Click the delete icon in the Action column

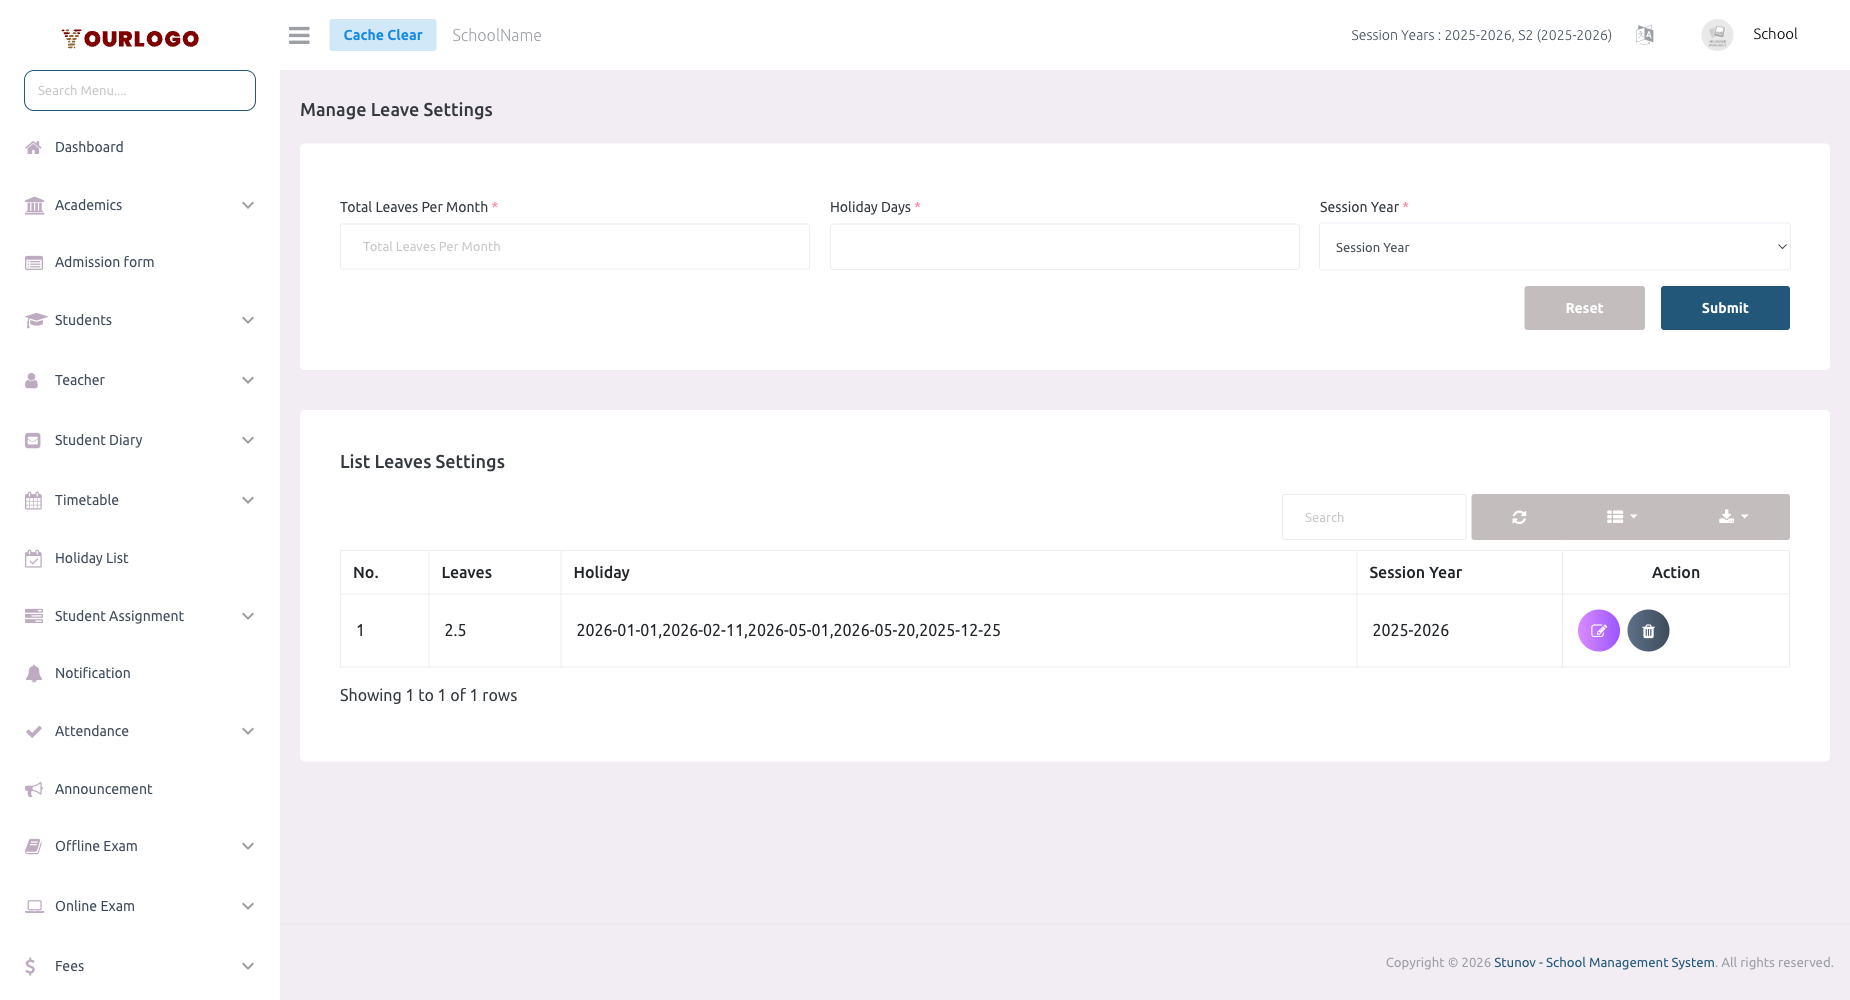click(x=1648, y=630)
